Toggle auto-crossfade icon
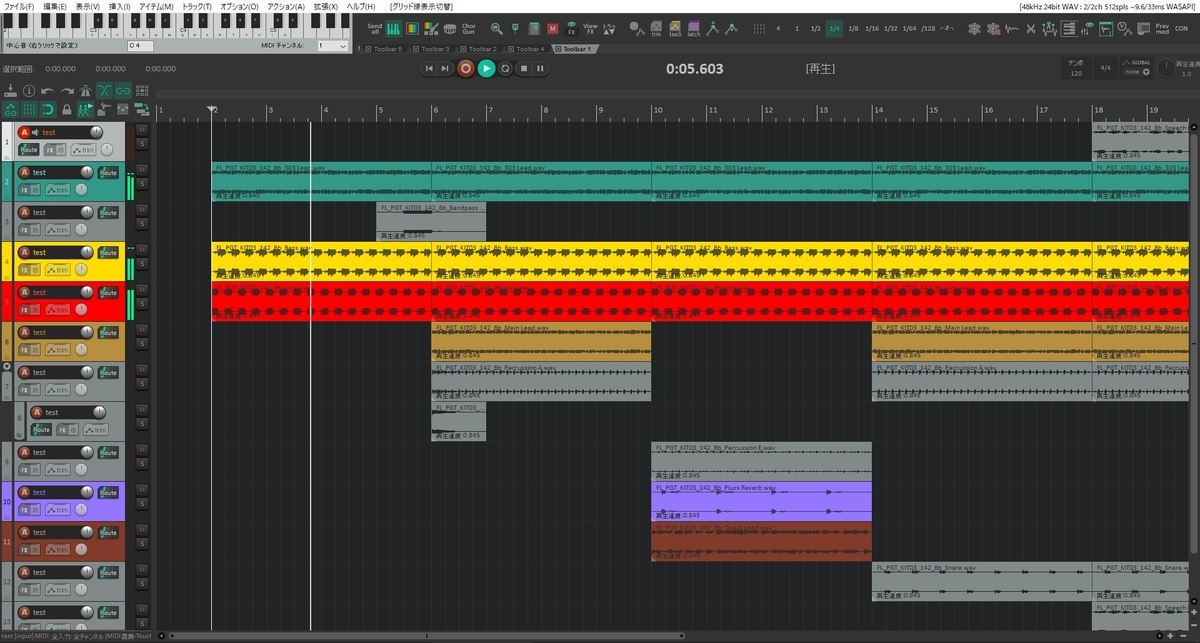The height and width of the screenshot is (643, 1200). click(x=104, y=90)
